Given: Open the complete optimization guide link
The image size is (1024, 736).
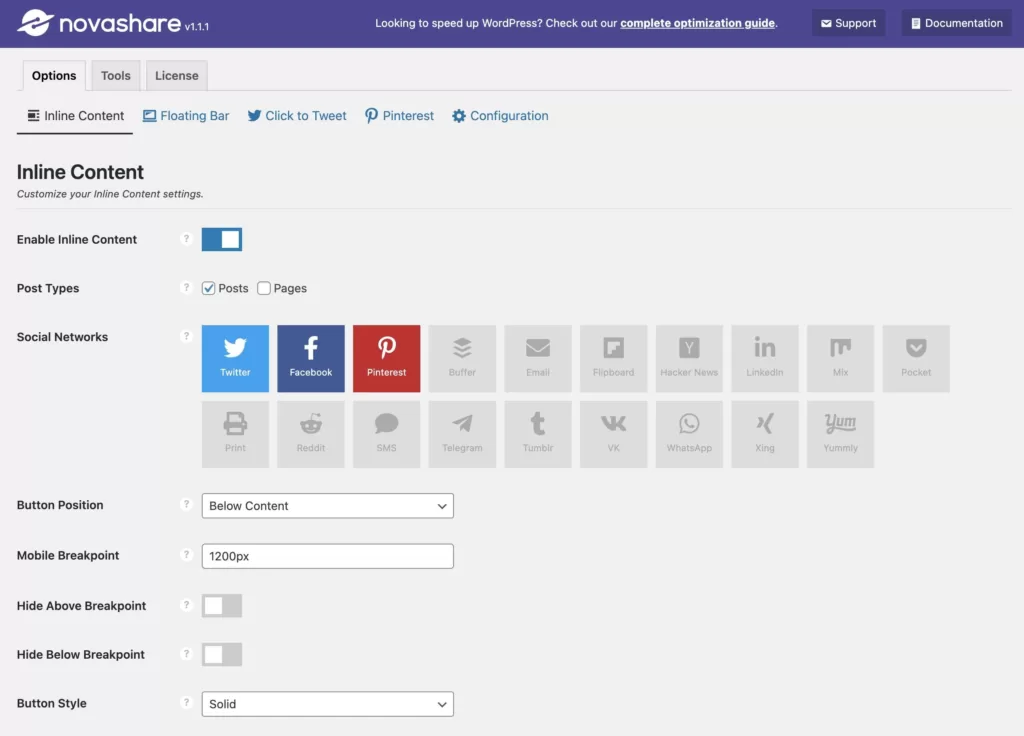Looking at the screenshot, I should click(697, 23).
